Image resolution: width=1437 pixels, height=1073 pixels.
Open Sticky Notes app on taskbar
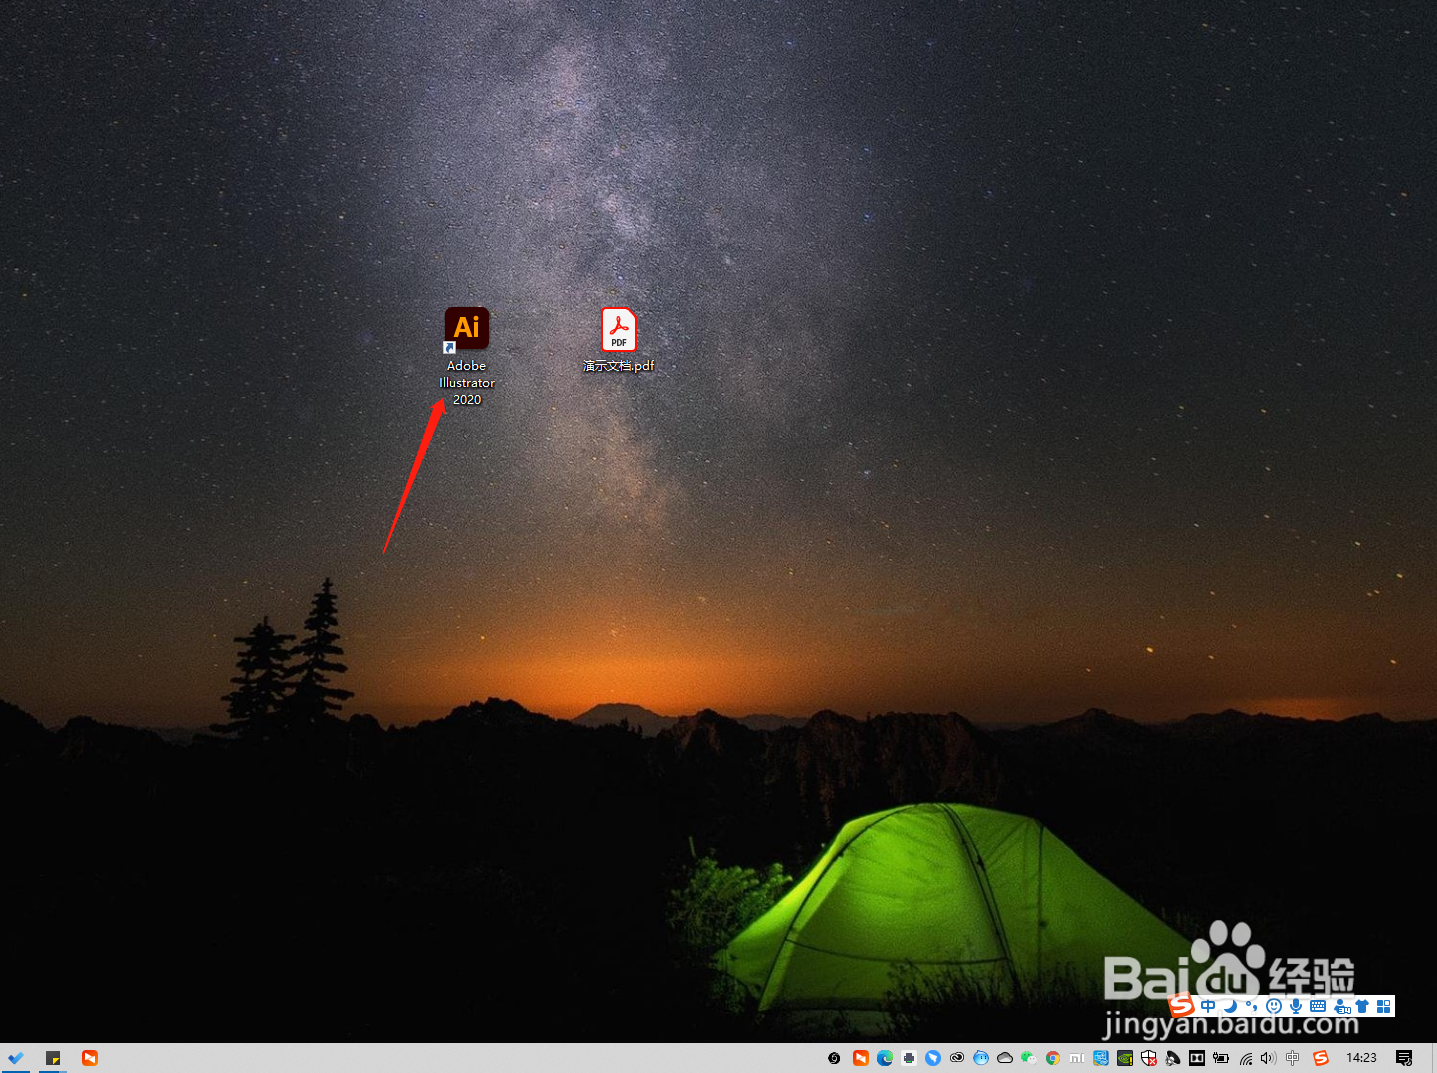click(53, 1058)
